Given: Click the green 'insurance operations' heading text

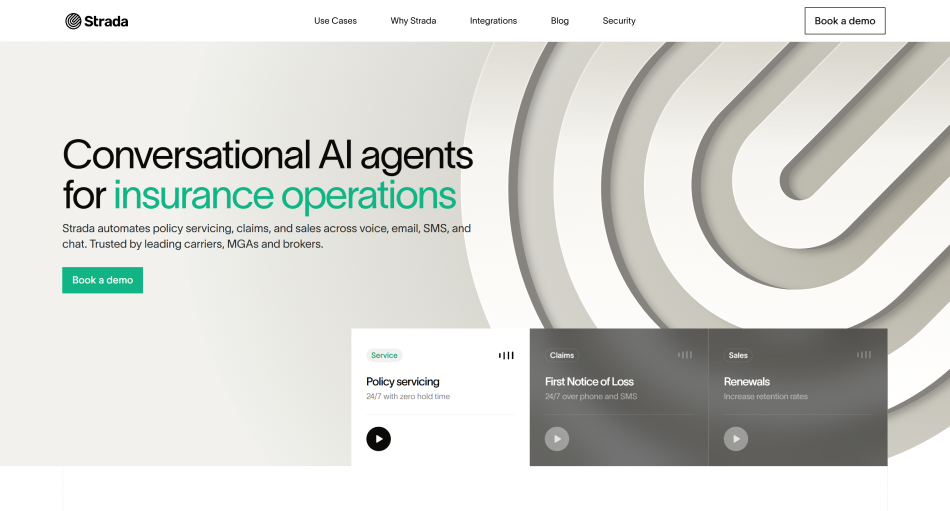Looking at the screenshot, I should pyautogui.click(x=285, y=195).
